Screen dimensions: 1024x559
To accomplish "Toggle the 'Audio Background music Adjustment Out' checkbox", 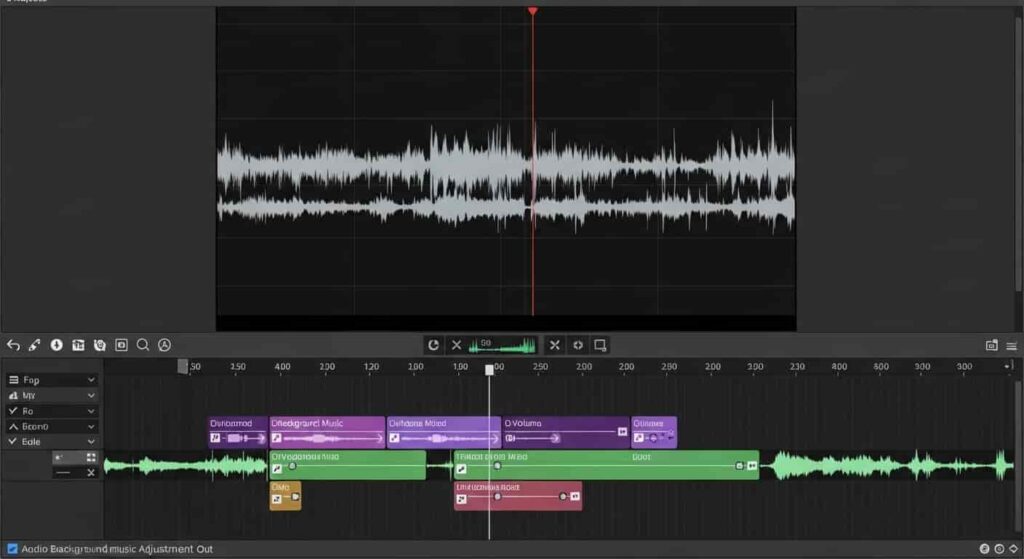I will pos(12,549).
